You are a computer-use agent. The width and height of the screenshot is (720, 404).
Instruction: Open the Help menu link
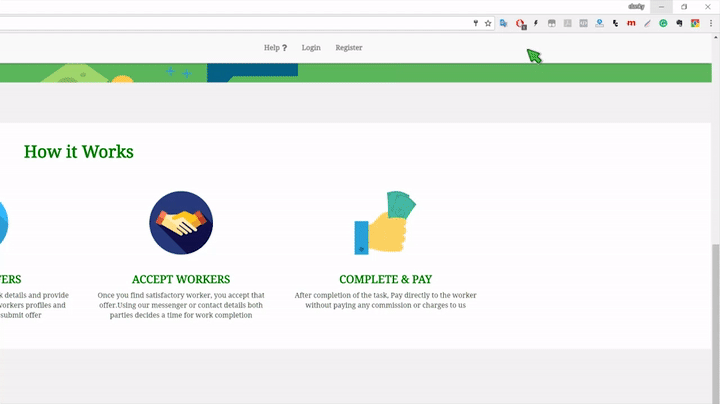coord(275,48)
